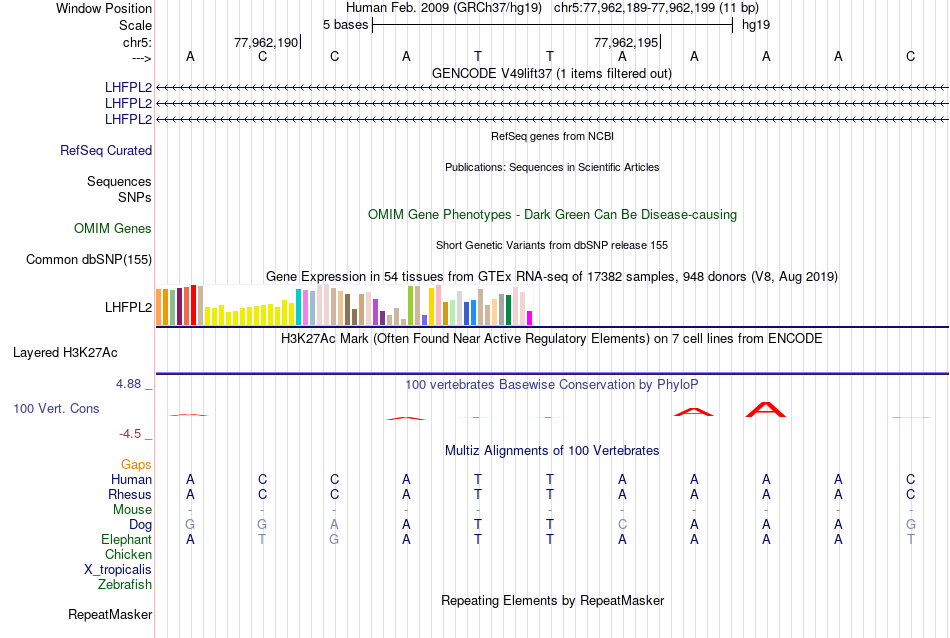Image resolution: width=950 pixels, height=638 pixels.
Task: Click the chr5:77,962,189-77,962,199 (11 bp) position text
Action: [656, 8]
